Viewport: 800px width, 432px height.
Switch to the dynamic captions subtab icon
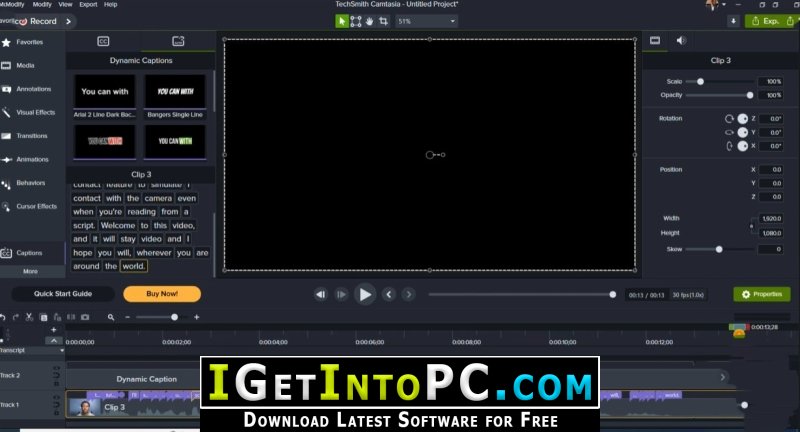[178, 41]
